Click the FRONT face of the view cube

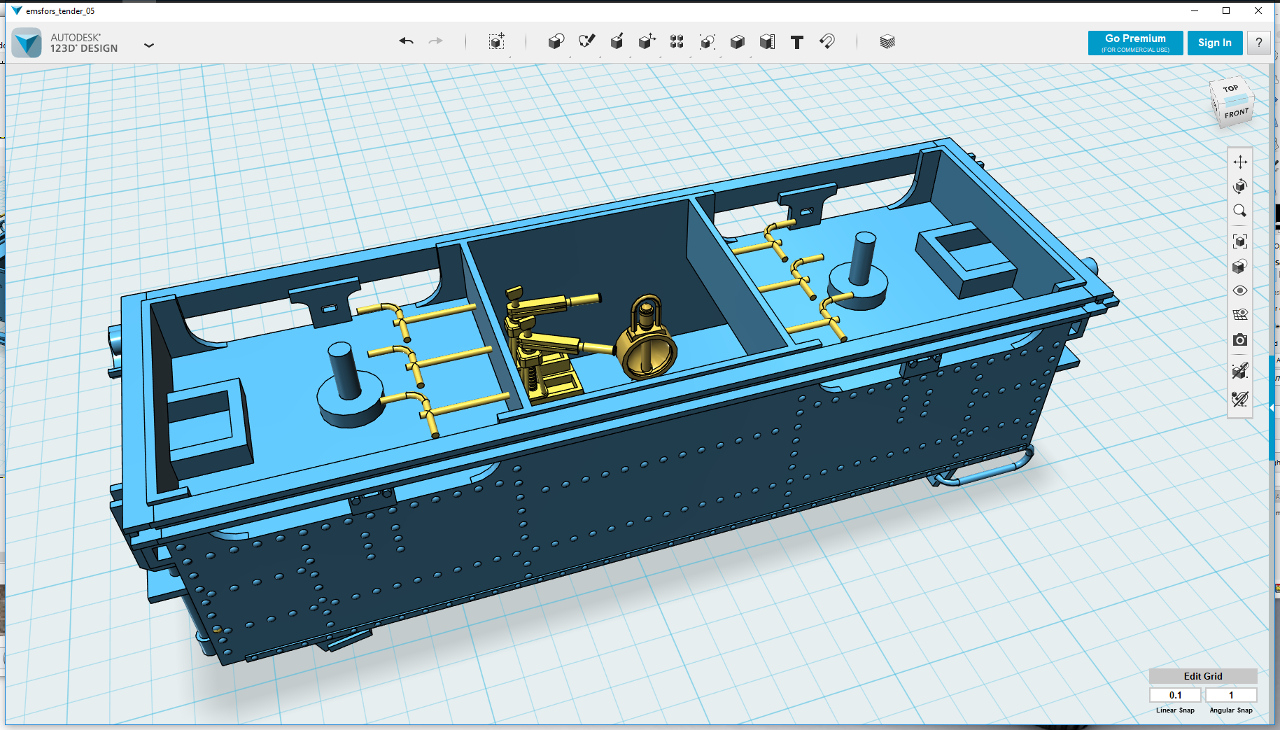1236,113
